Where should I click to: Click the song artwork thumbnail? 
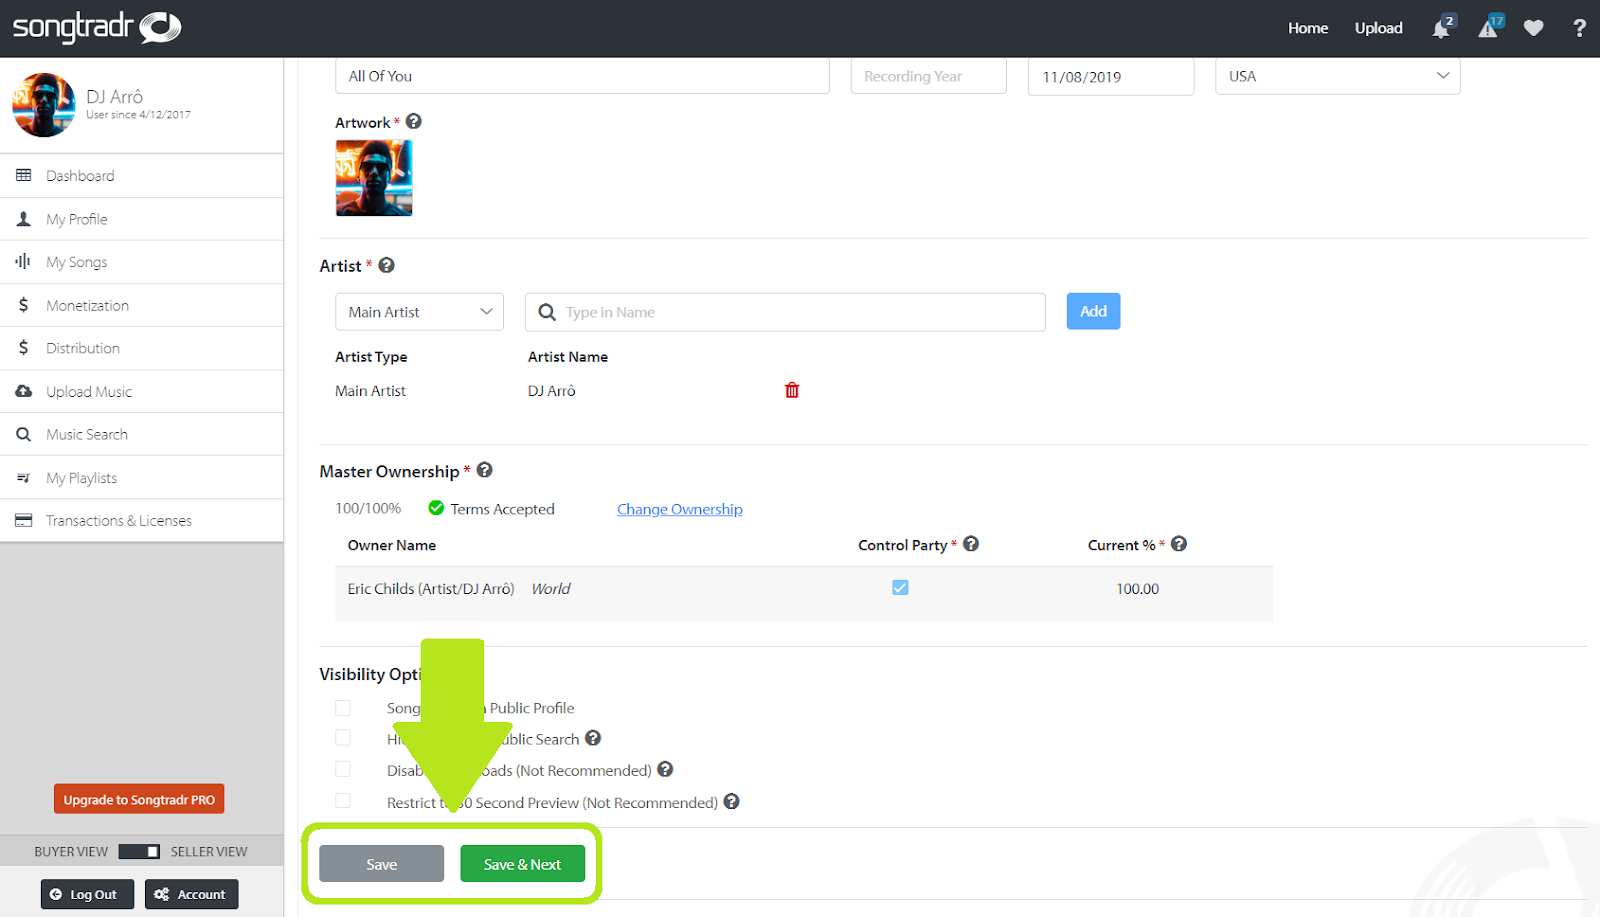coord(374,178)
